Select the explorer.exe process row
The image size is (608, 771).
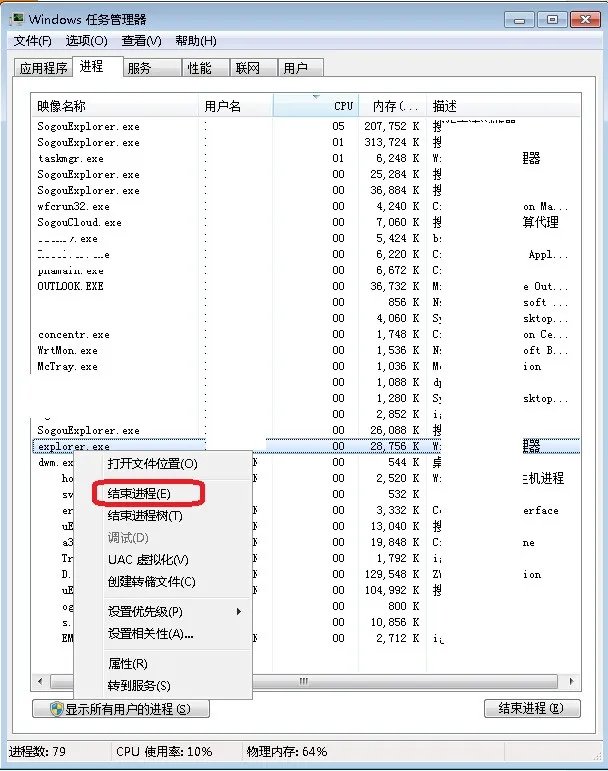(x=306, y=446)
